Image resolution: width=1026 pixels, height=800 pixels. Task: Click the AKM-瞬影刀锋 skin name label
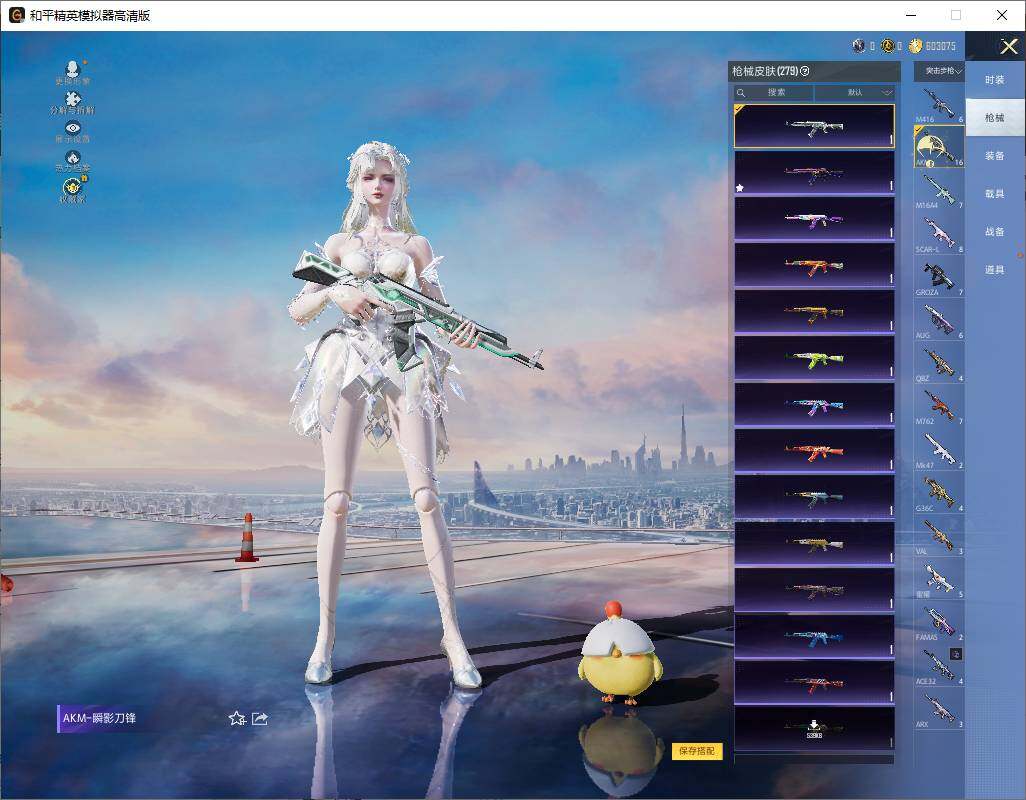(99, 718)
